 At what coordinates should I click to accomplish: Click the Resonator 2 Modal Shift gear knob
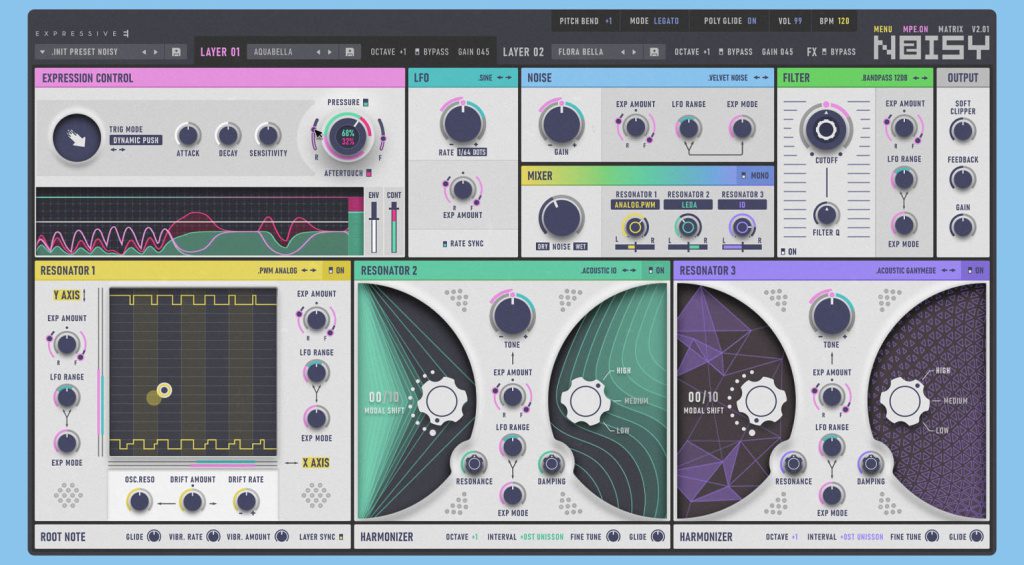coord(441,401)
